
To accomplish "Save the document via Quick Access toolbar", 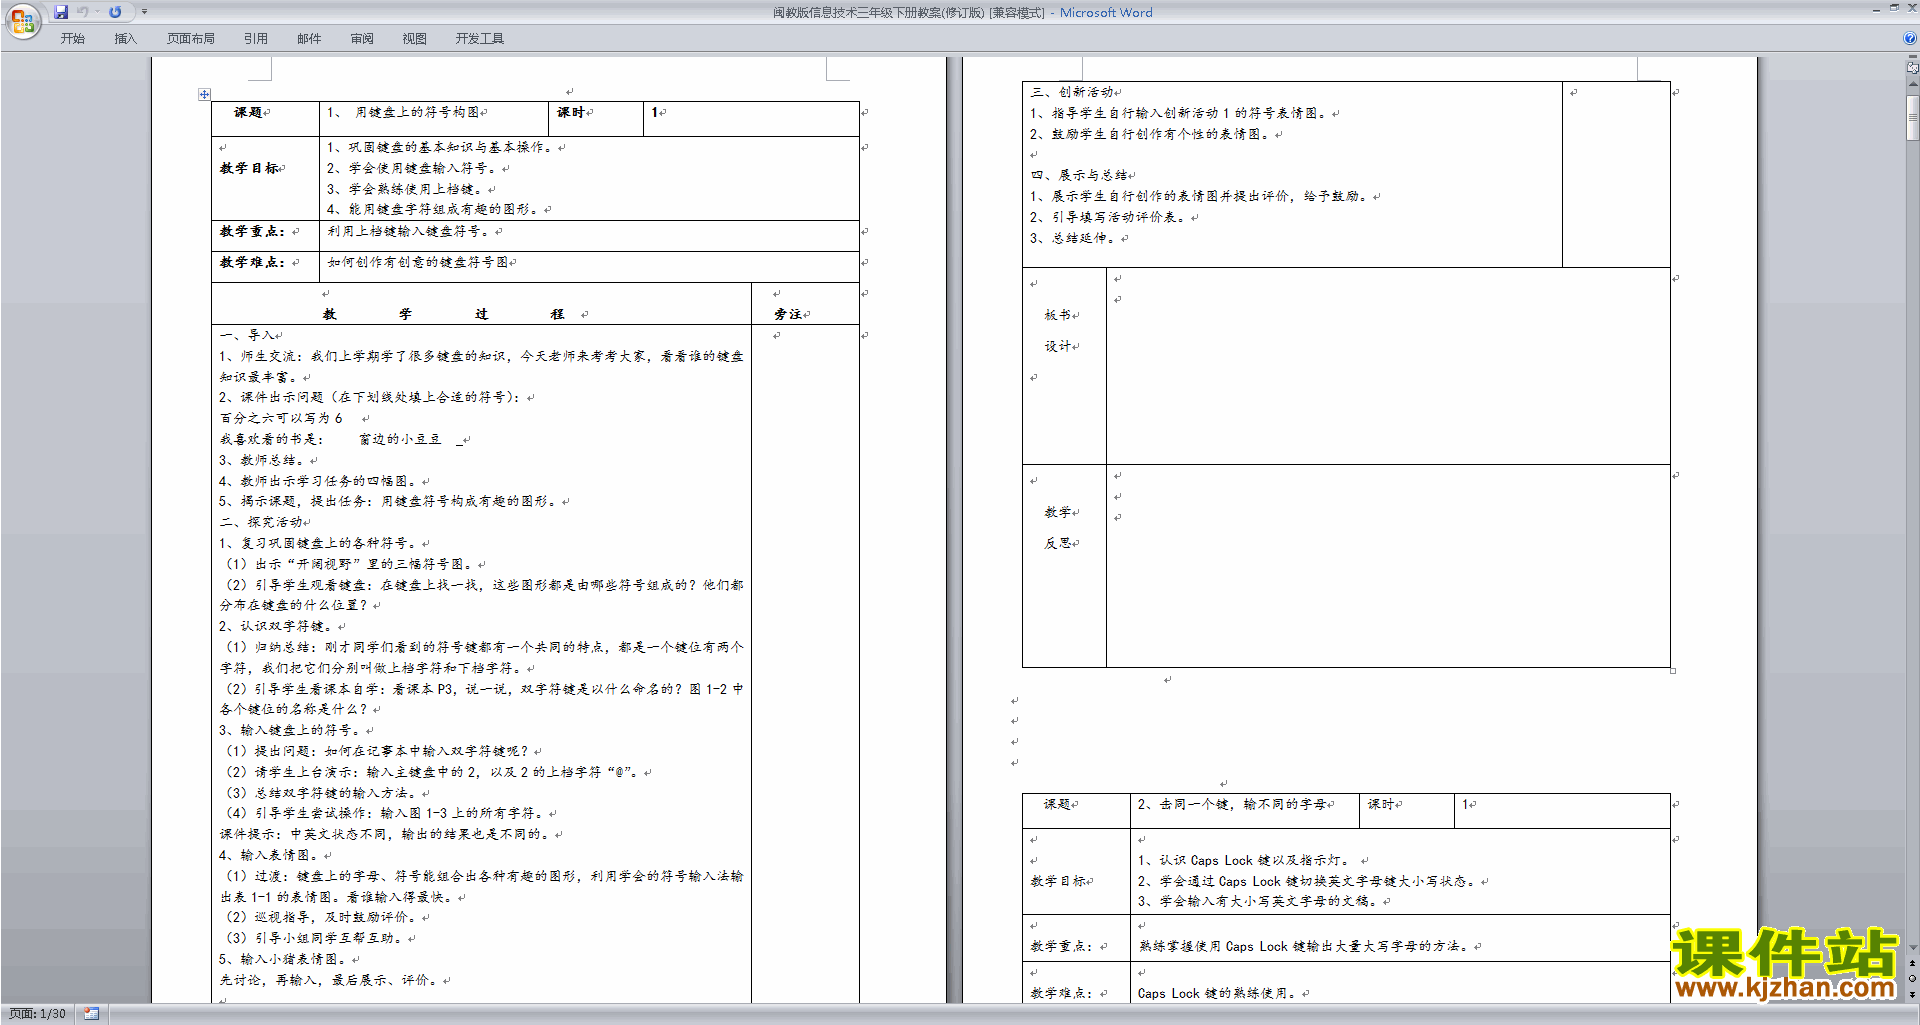I will (61, 12).
